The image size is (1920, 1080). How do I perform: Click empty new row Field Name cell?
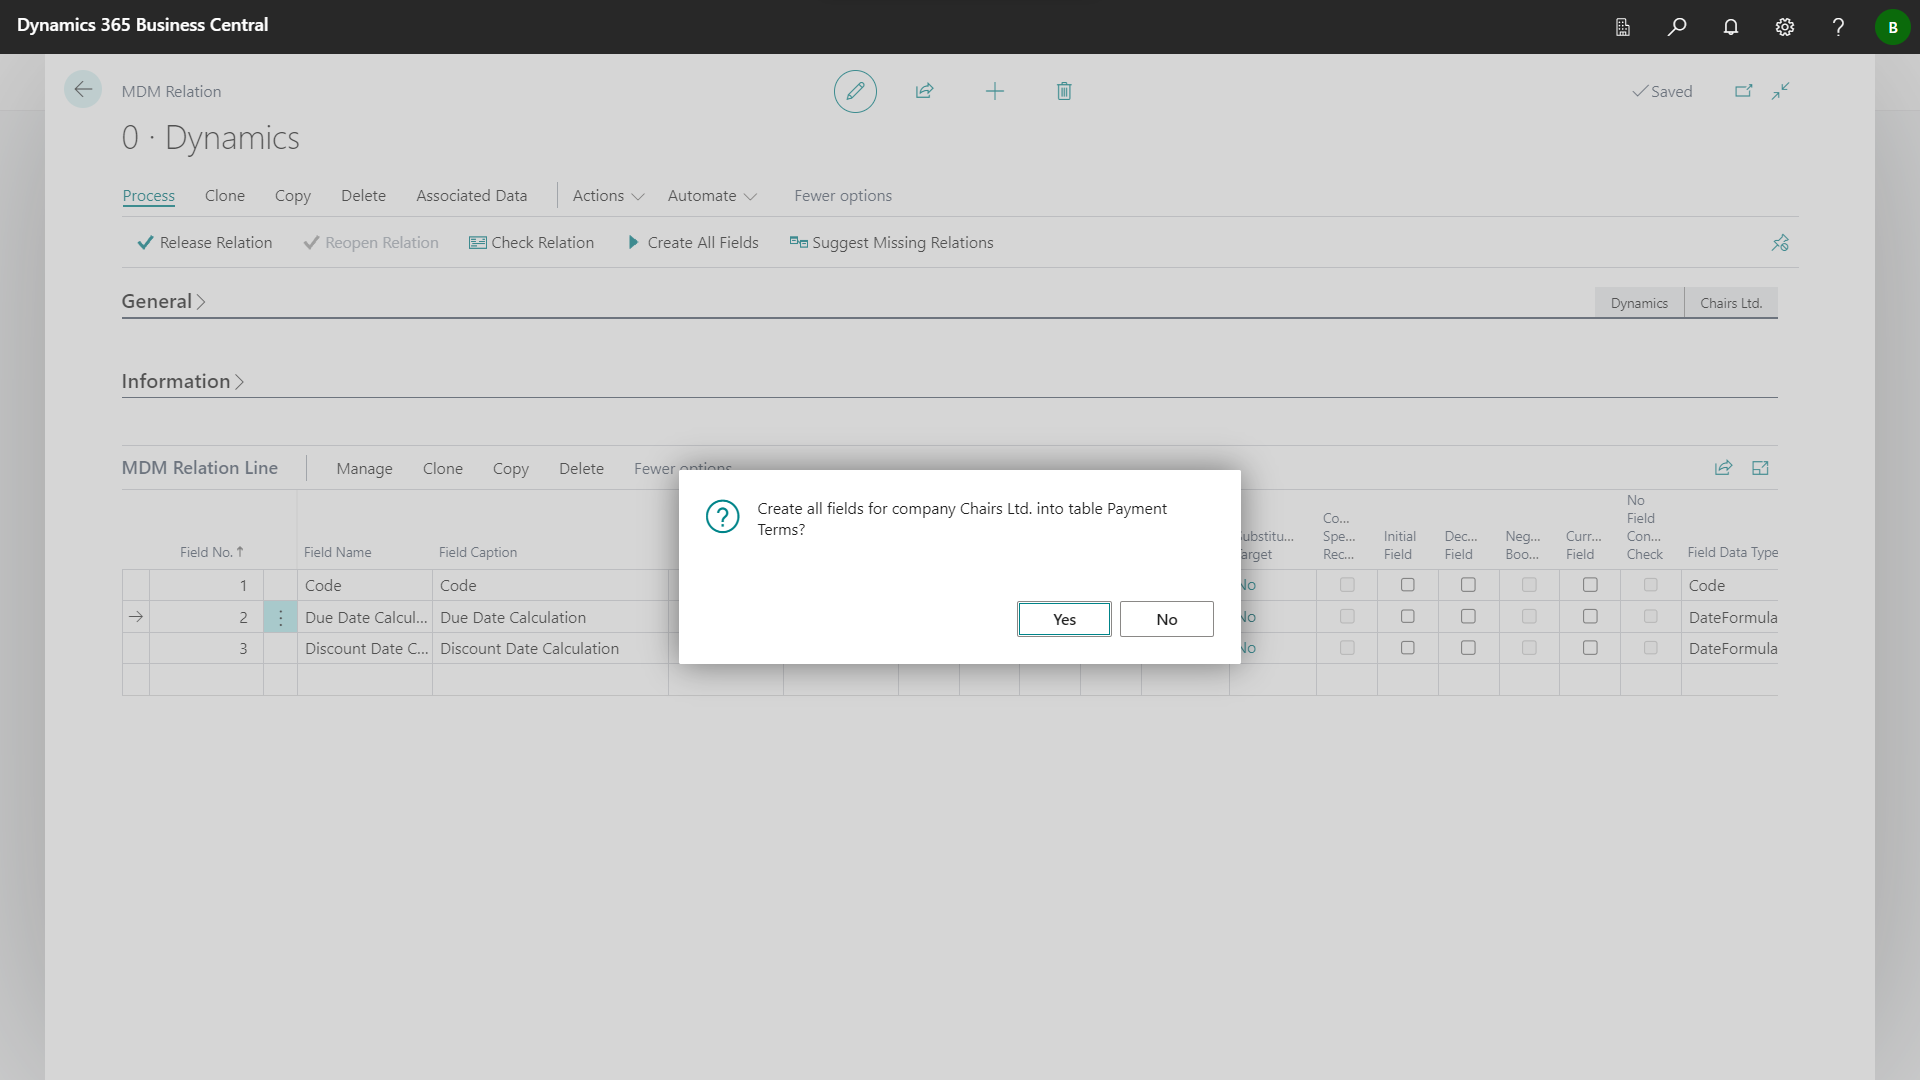365,680
